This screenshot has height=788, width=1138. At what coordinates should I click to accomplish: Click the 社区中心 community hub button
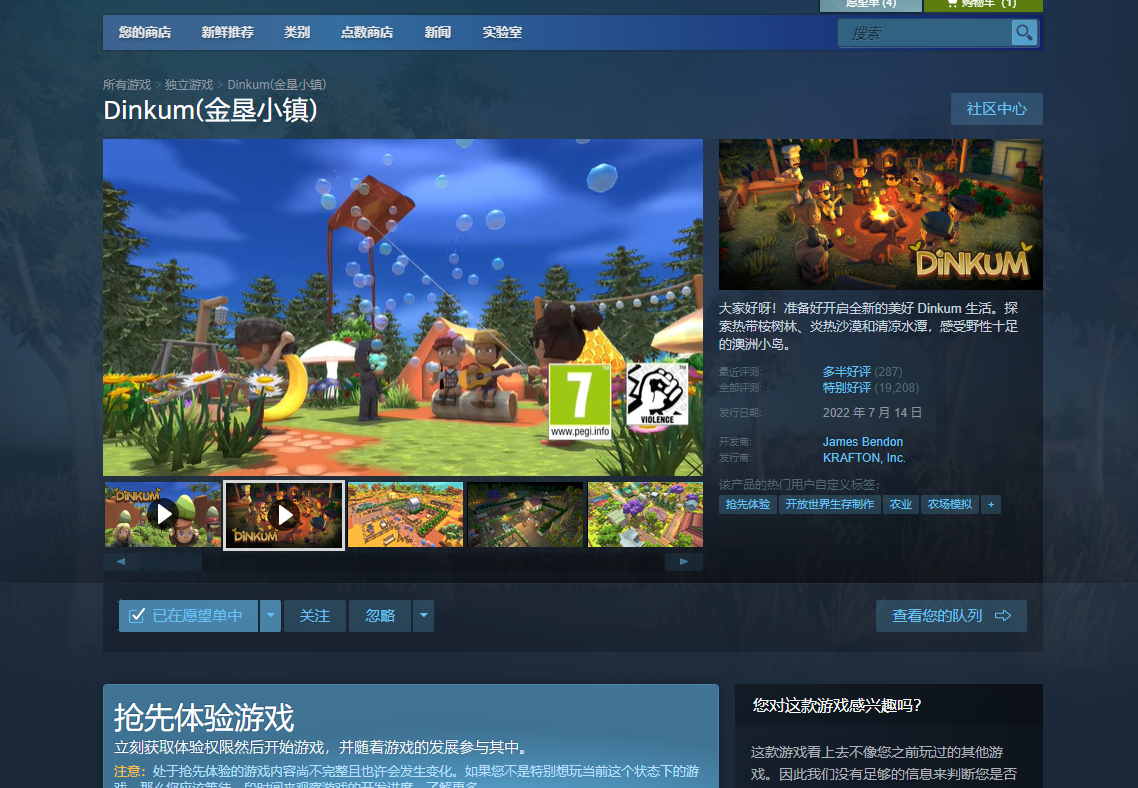pyautogui.click(x=996, y=109)
